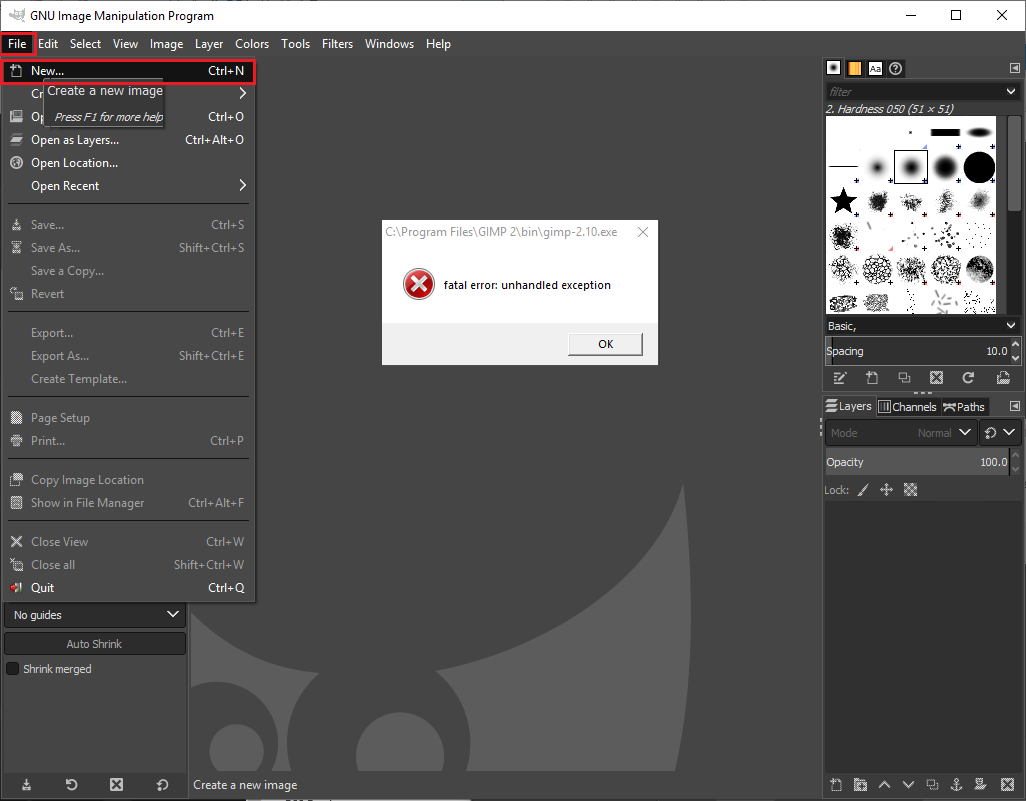This screenshot has width=1026, height=801.
Task: Open the Colors menu
Action: point(252,44)
